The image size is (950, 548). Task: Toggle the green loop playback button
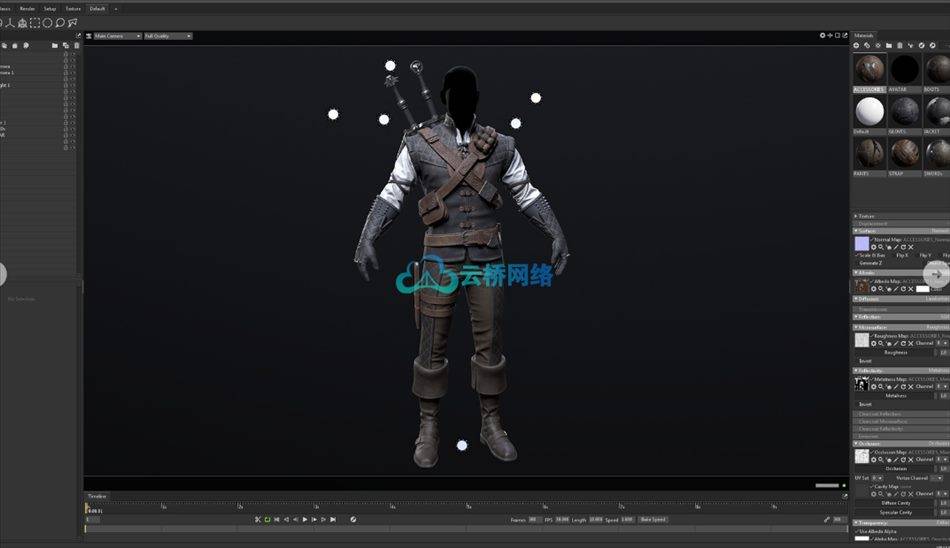click(267, 520)
